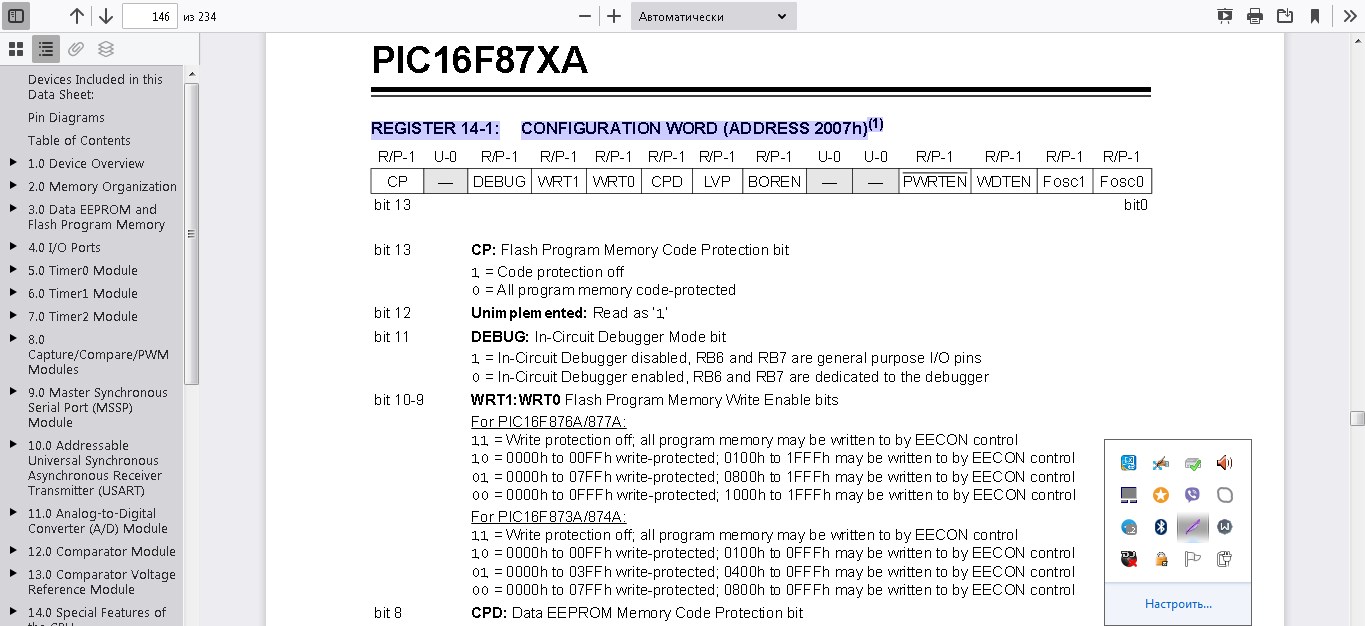The width and height of the screenshot is (1365, 626).
Task: Click the zoom out minus button
Action: (x=585, y=16)
